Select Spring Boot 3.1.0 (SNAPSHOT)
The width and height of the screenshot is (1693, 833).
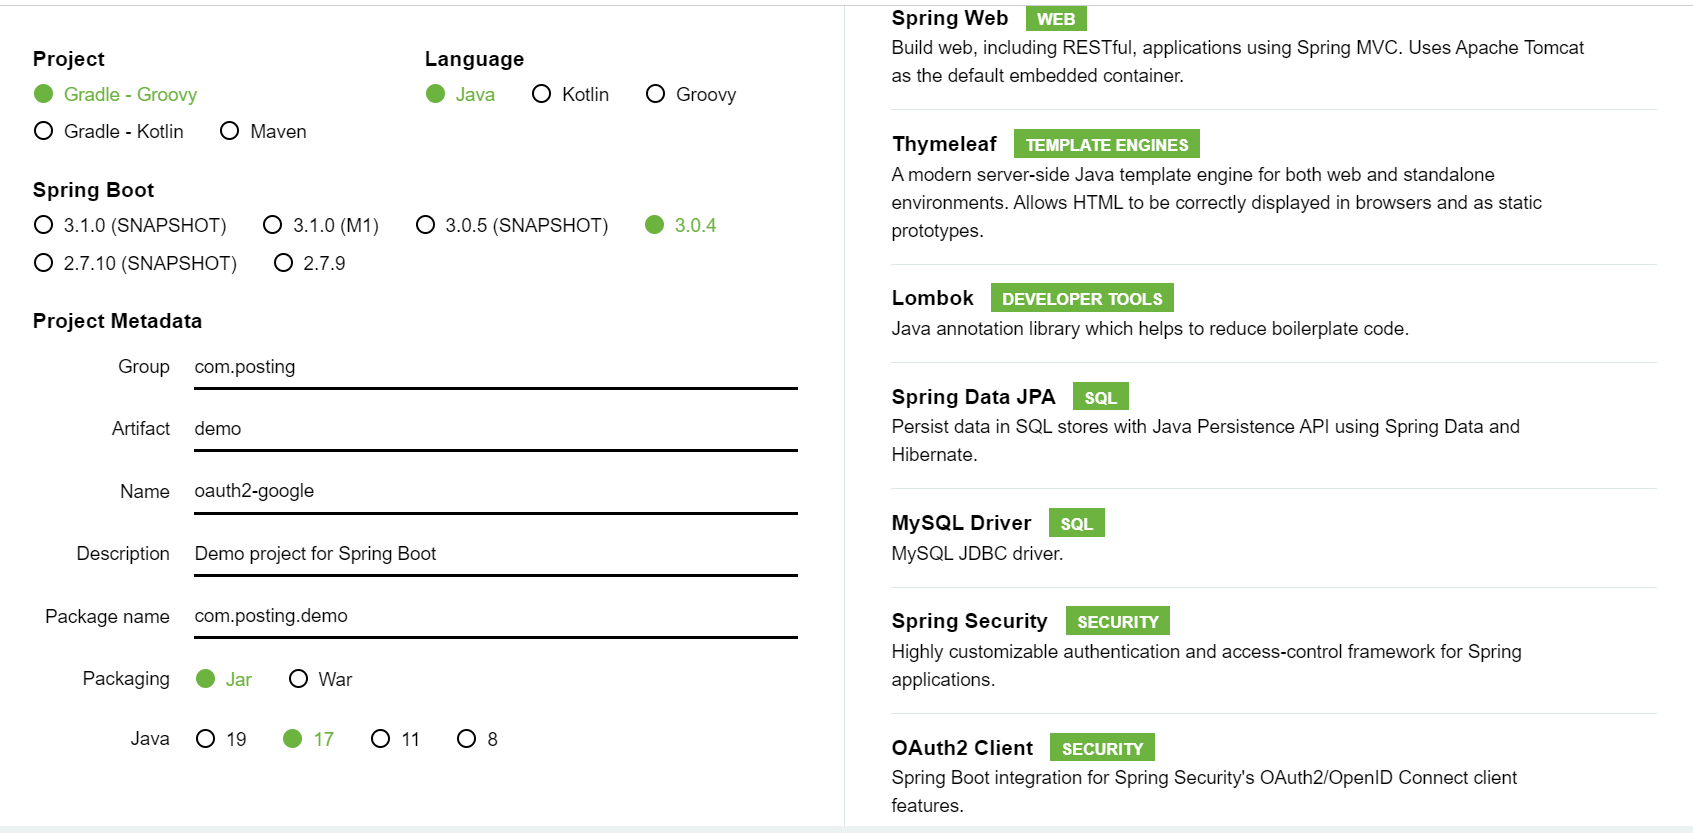(130, 225)
